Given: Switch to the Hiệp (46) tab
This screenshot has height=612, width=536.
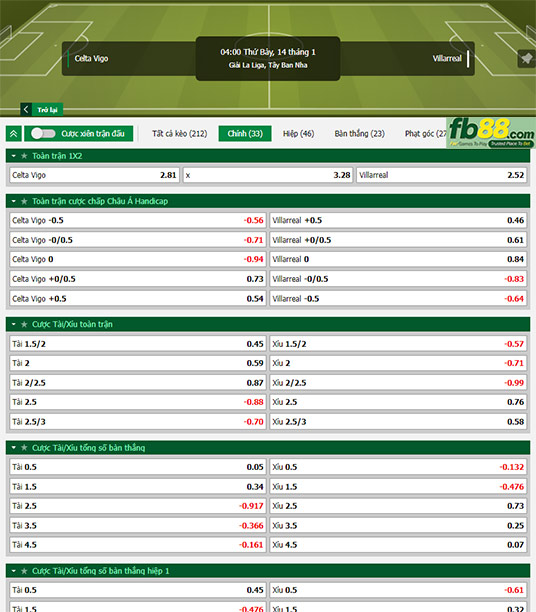Looking at the screenshot, I should pyautogui.click(x=298, y=133).
